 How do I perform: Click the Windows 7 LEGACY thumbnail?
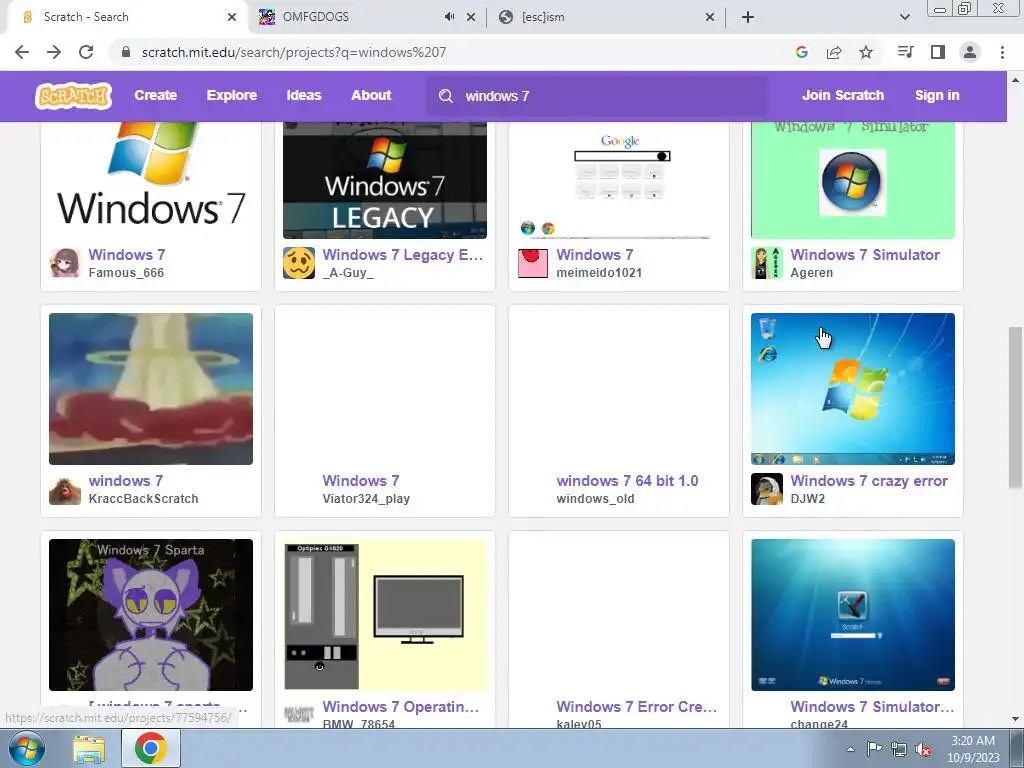385,180
